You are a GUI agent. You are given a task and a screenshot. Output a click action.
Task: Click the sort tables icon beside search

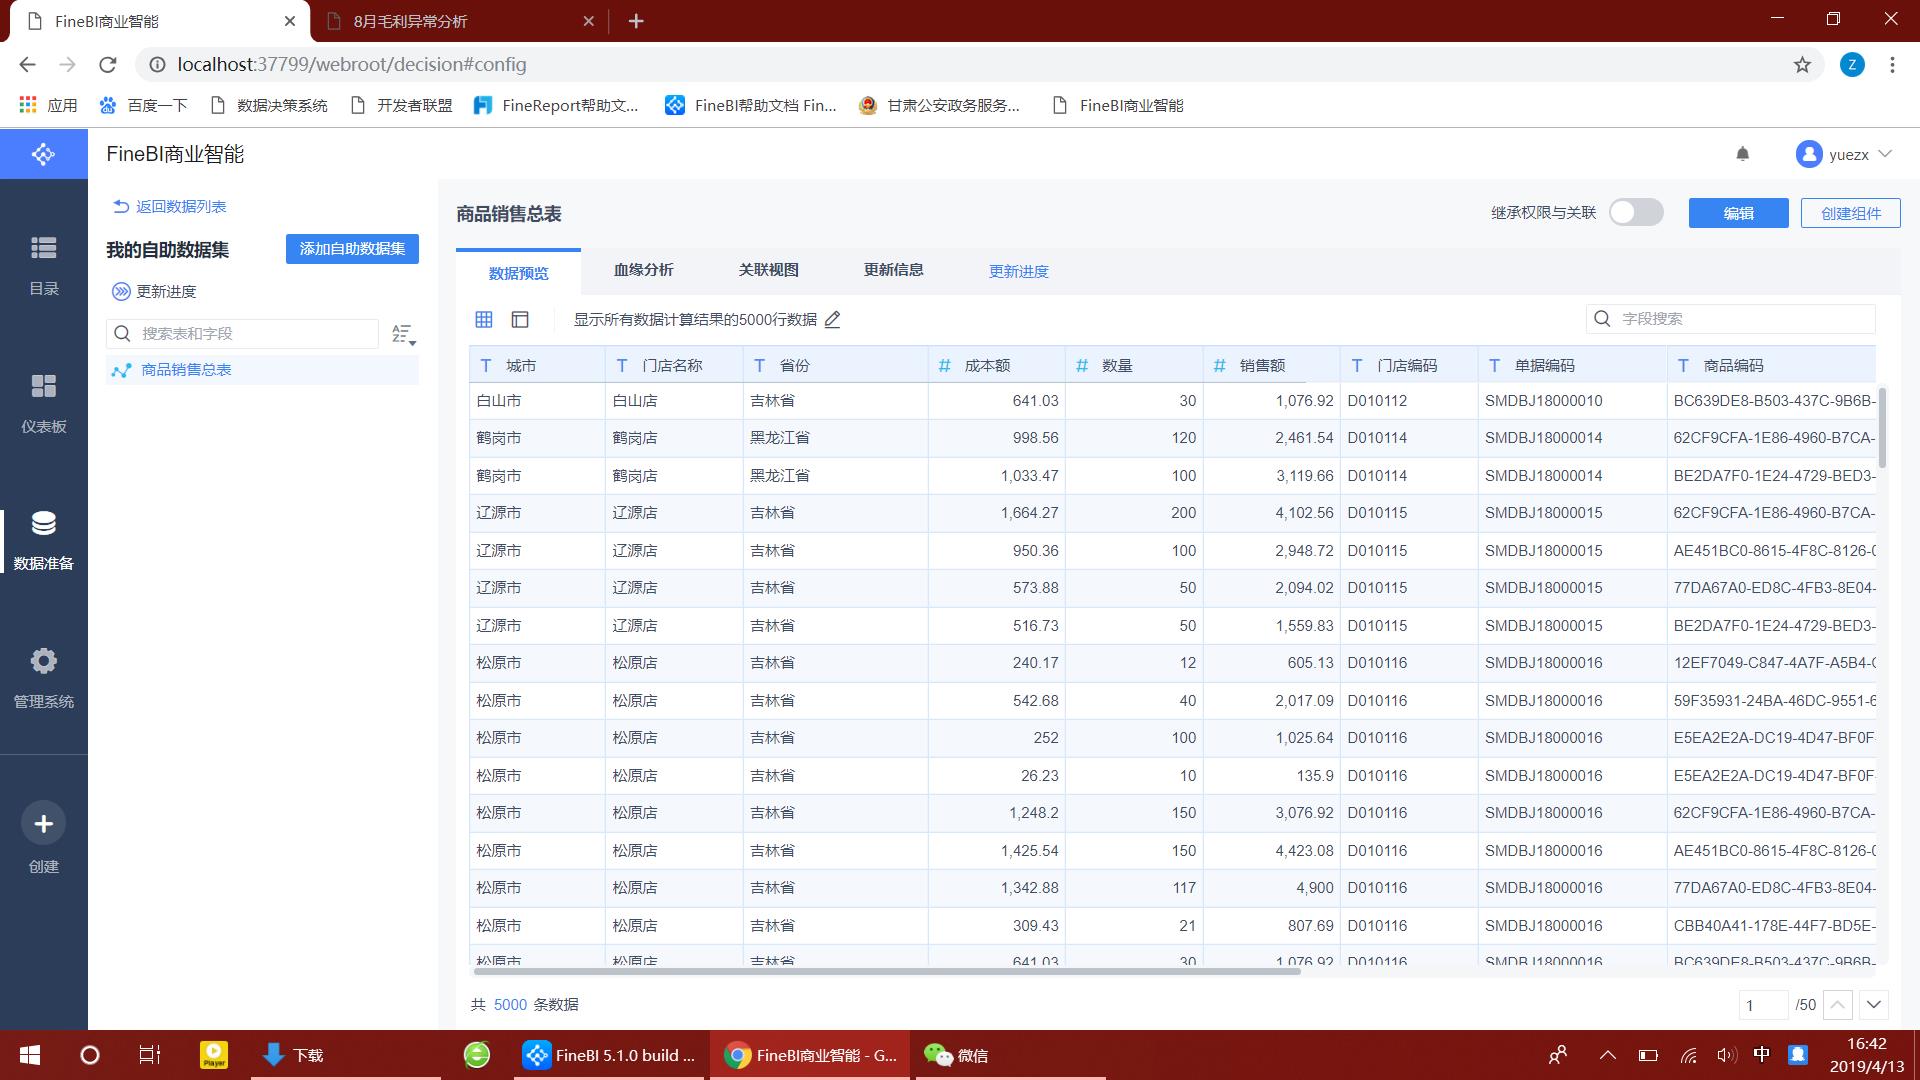pos(403,334)
